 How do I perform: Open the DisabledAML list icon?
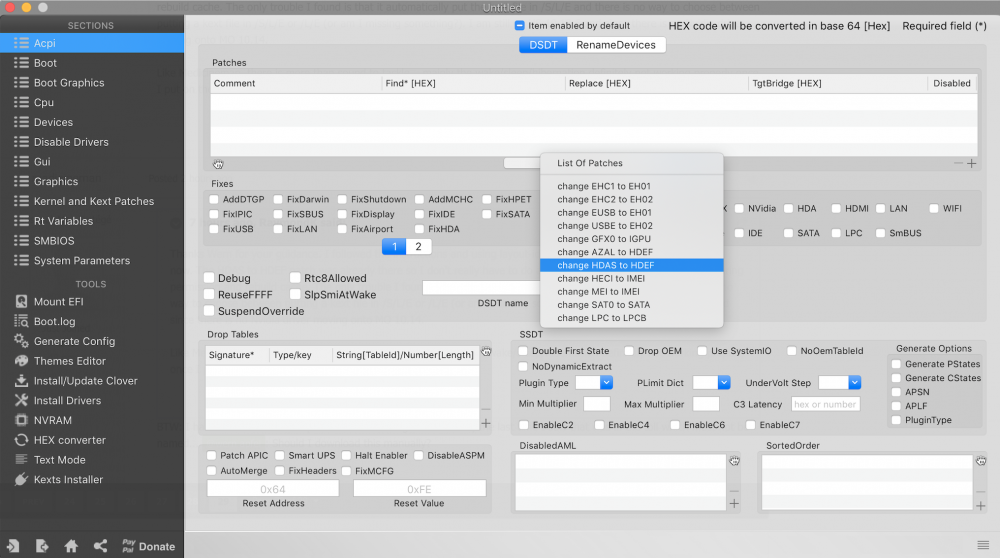point(734,460)
